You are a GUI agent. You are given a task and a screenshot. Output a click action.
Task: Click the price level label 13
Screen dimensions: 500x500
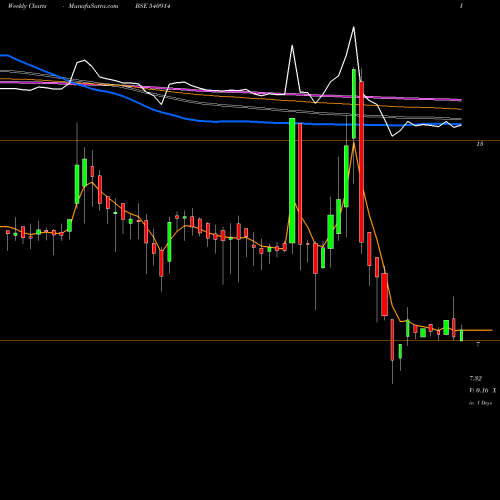click(x=480, y=144)
